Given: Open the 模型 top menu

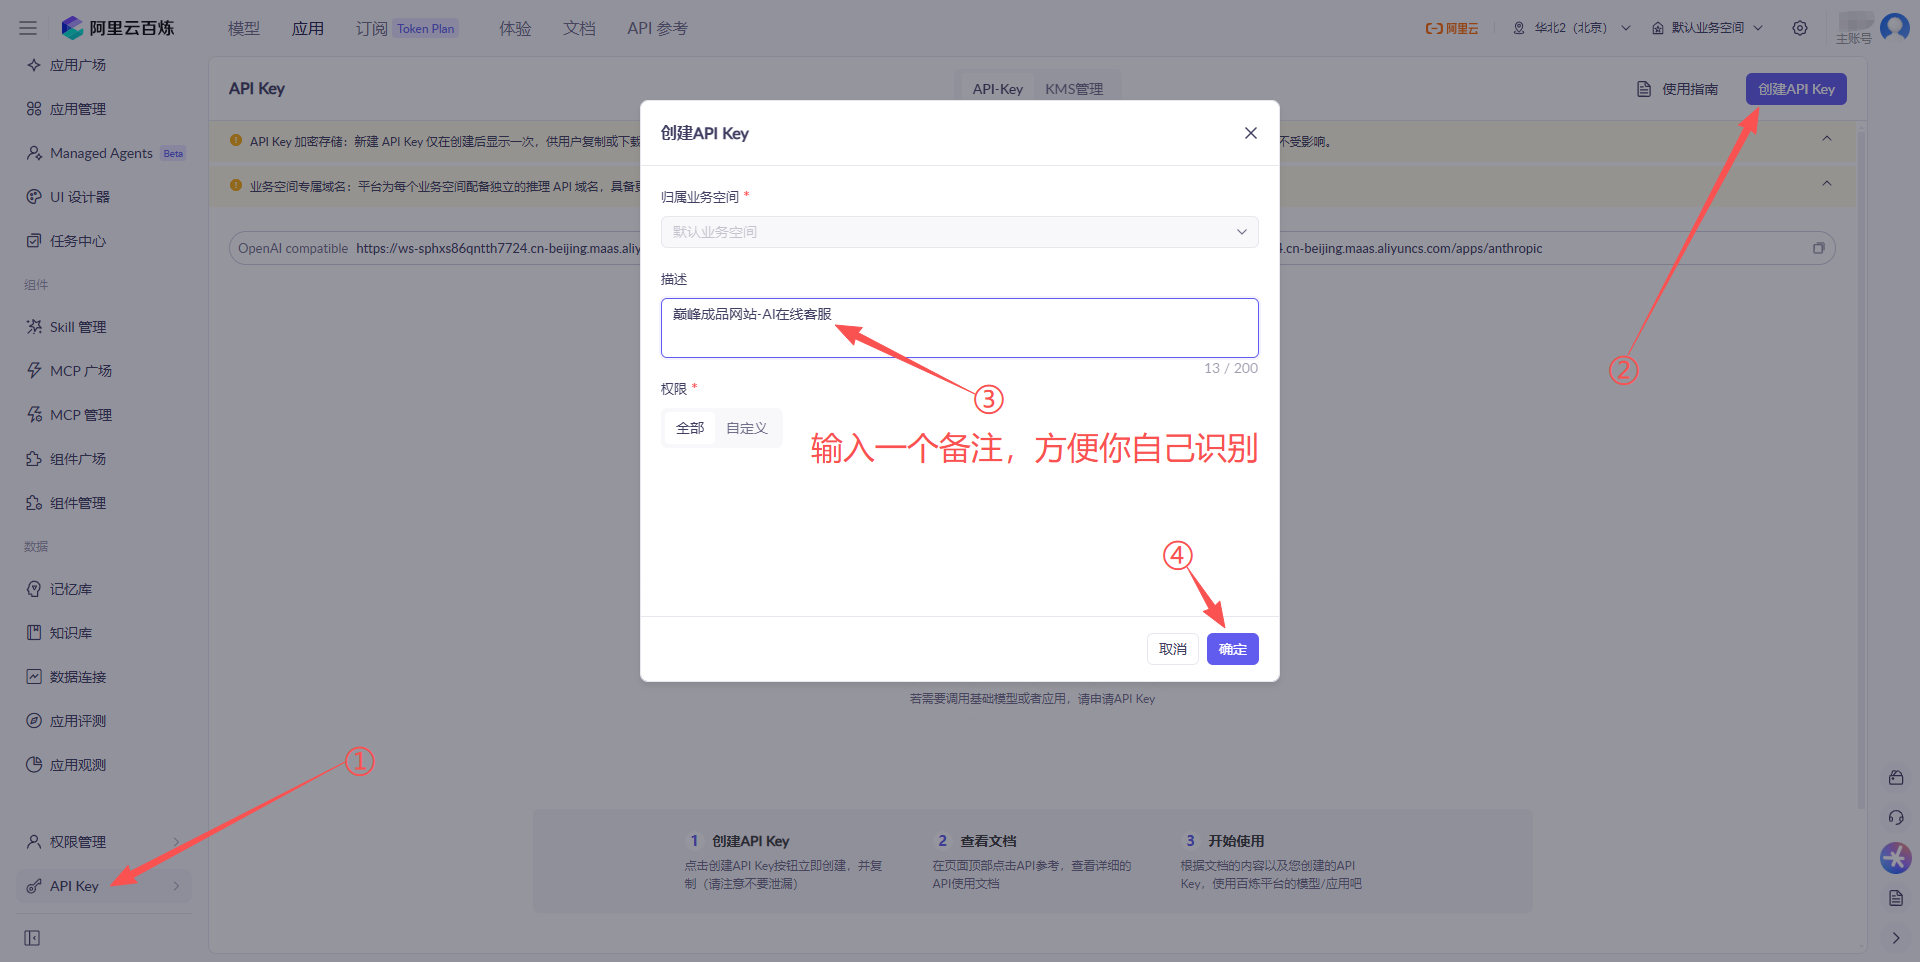Looking at the screenshot, I should 244,28.
